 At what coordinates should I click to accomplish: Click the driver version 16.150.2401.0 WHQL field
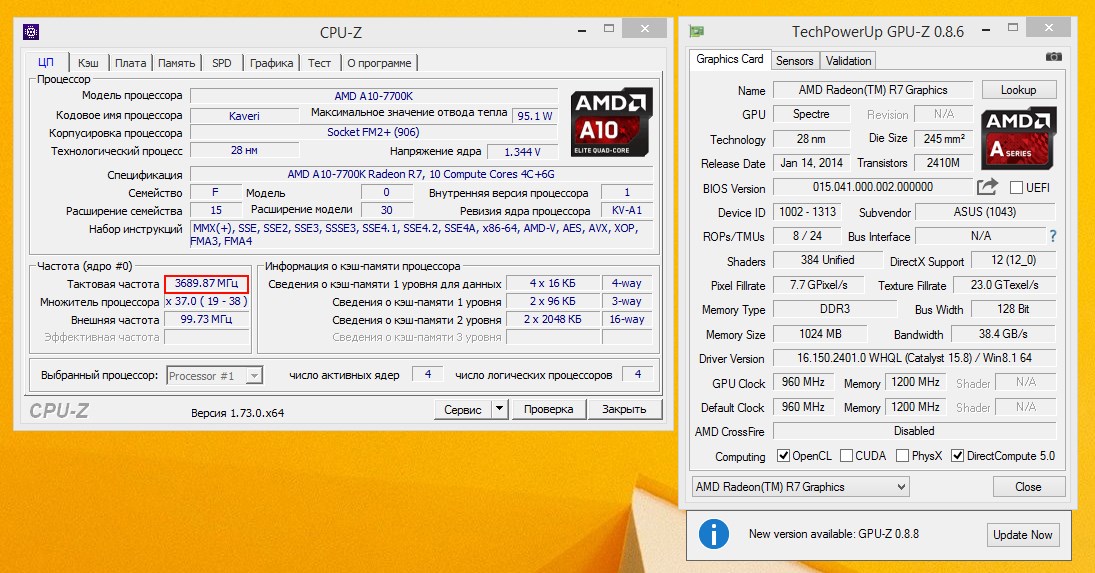[914, 357]
